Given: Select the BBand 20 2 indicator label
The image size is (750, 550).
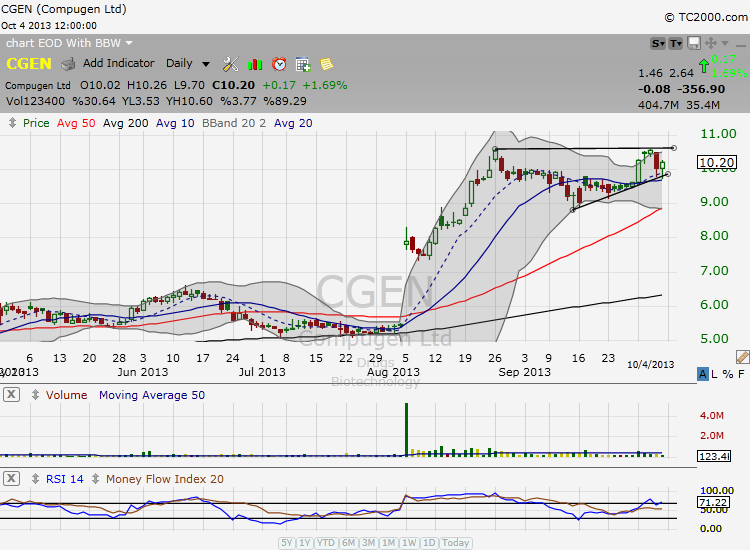Looking at the screenshot, I should (234, 123).
